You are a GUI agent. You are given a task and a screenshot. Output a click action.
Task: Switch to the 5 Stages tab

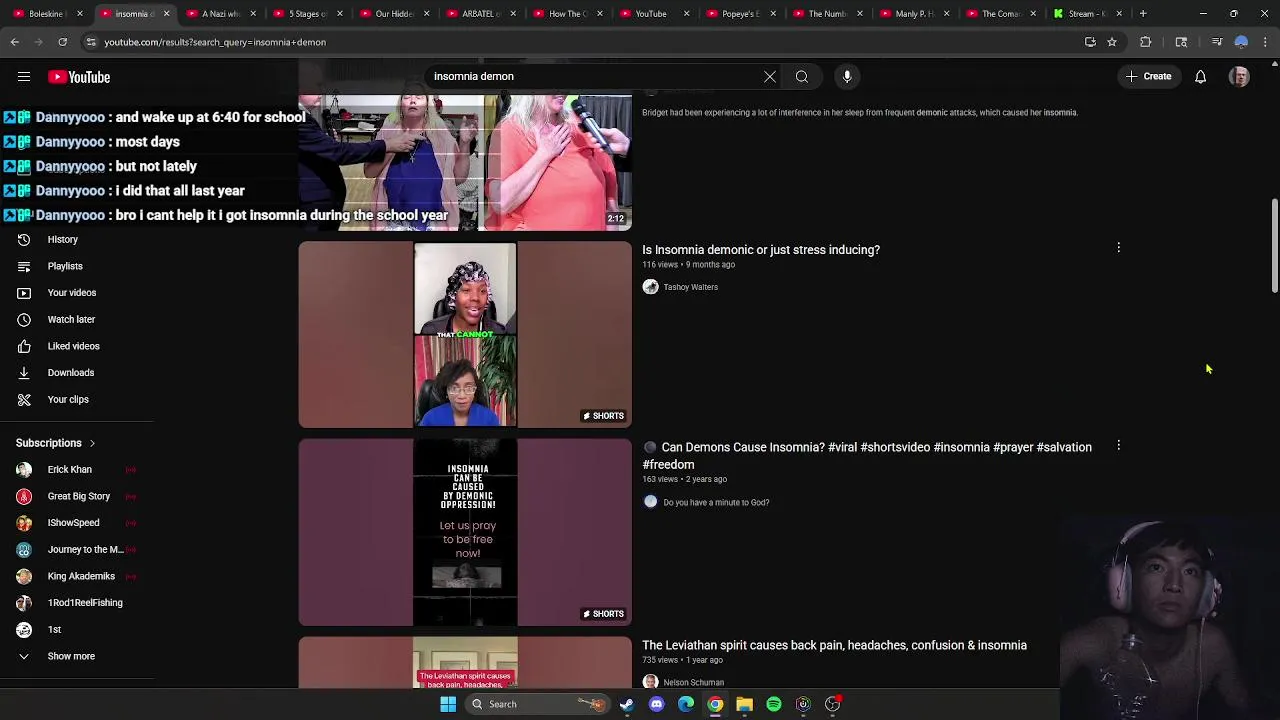click(308, 14)
